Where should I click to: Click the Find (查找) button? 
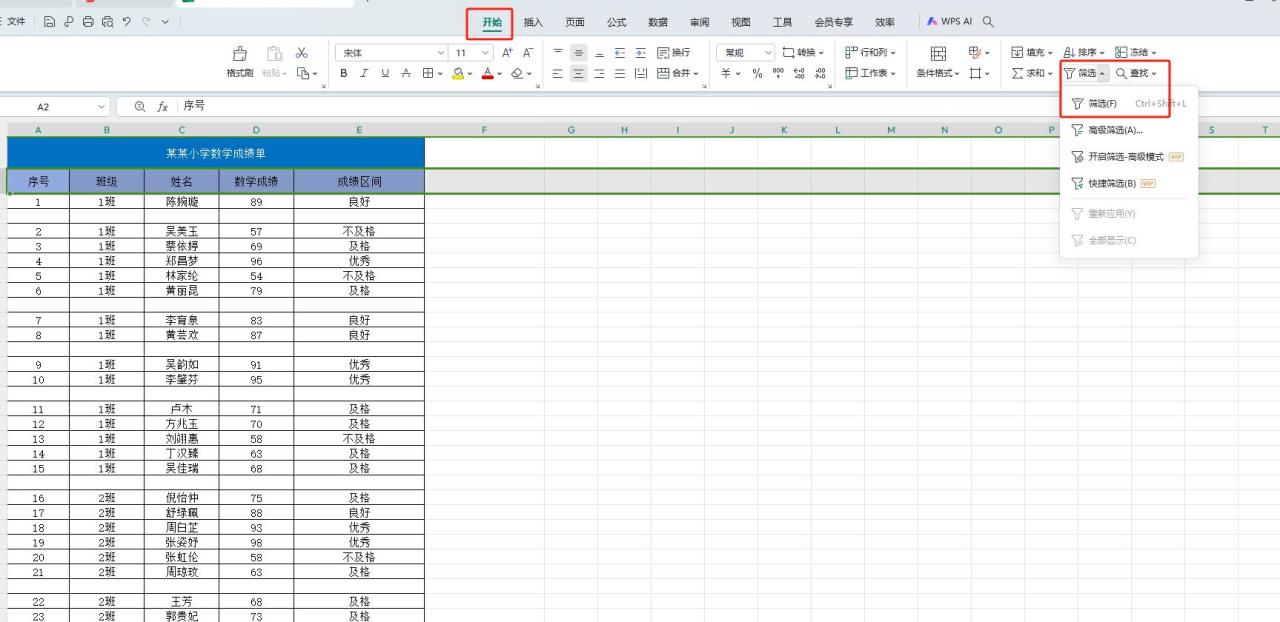point(1136,73)
